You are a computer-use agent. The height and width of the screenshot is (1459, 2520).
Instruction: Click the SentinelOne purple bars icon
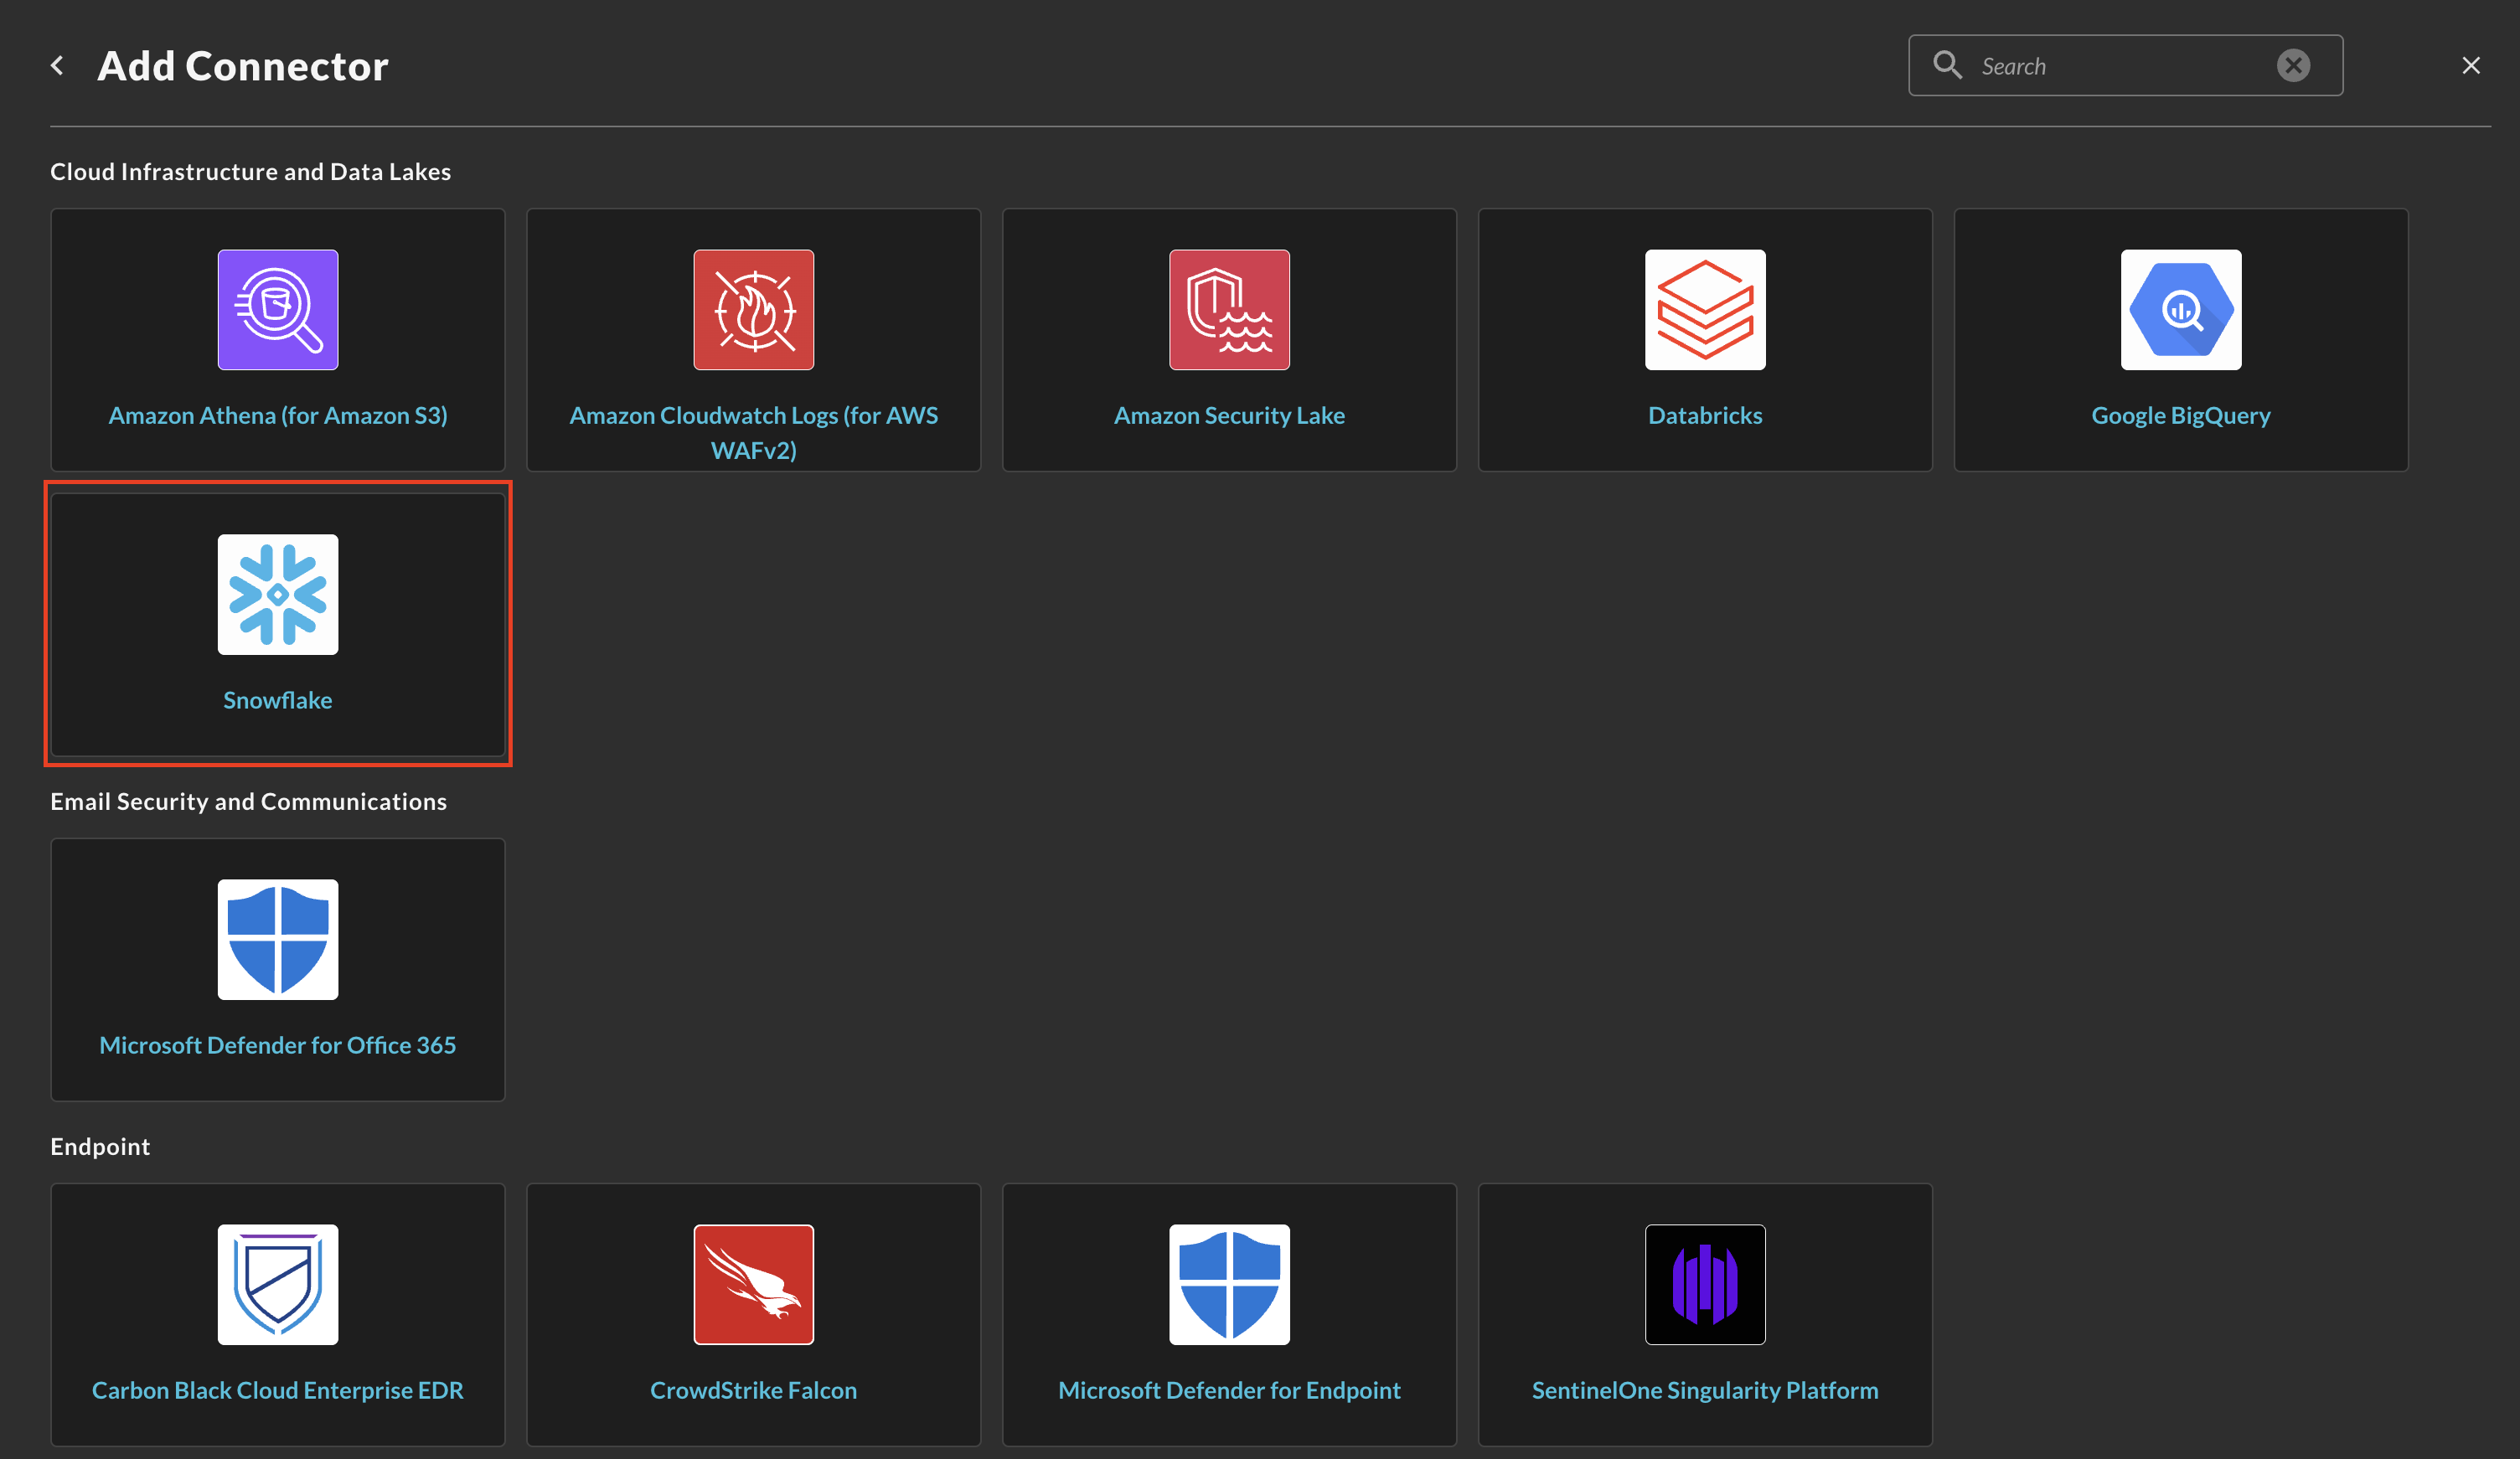click(x=1706, y=1285)
